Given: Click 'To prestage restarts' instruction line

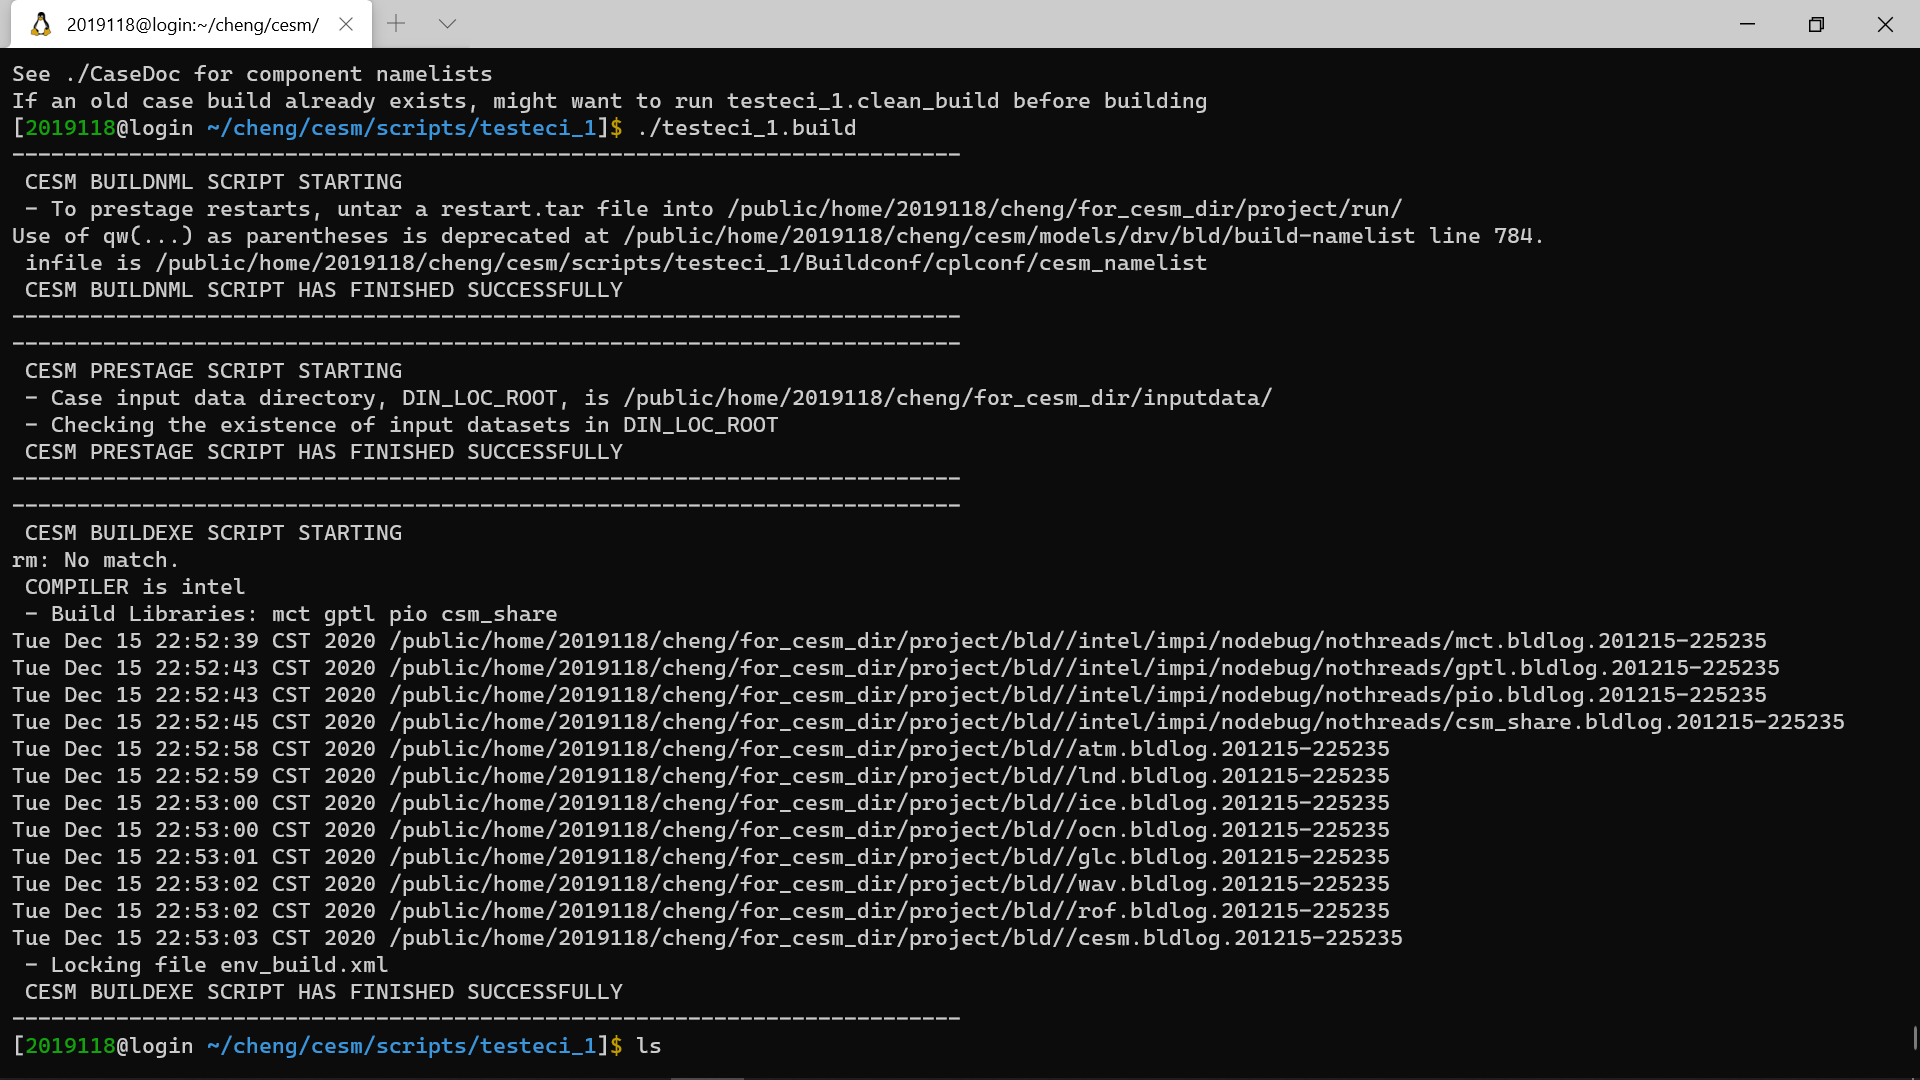Looking at the screenshot, I should 714,209.
